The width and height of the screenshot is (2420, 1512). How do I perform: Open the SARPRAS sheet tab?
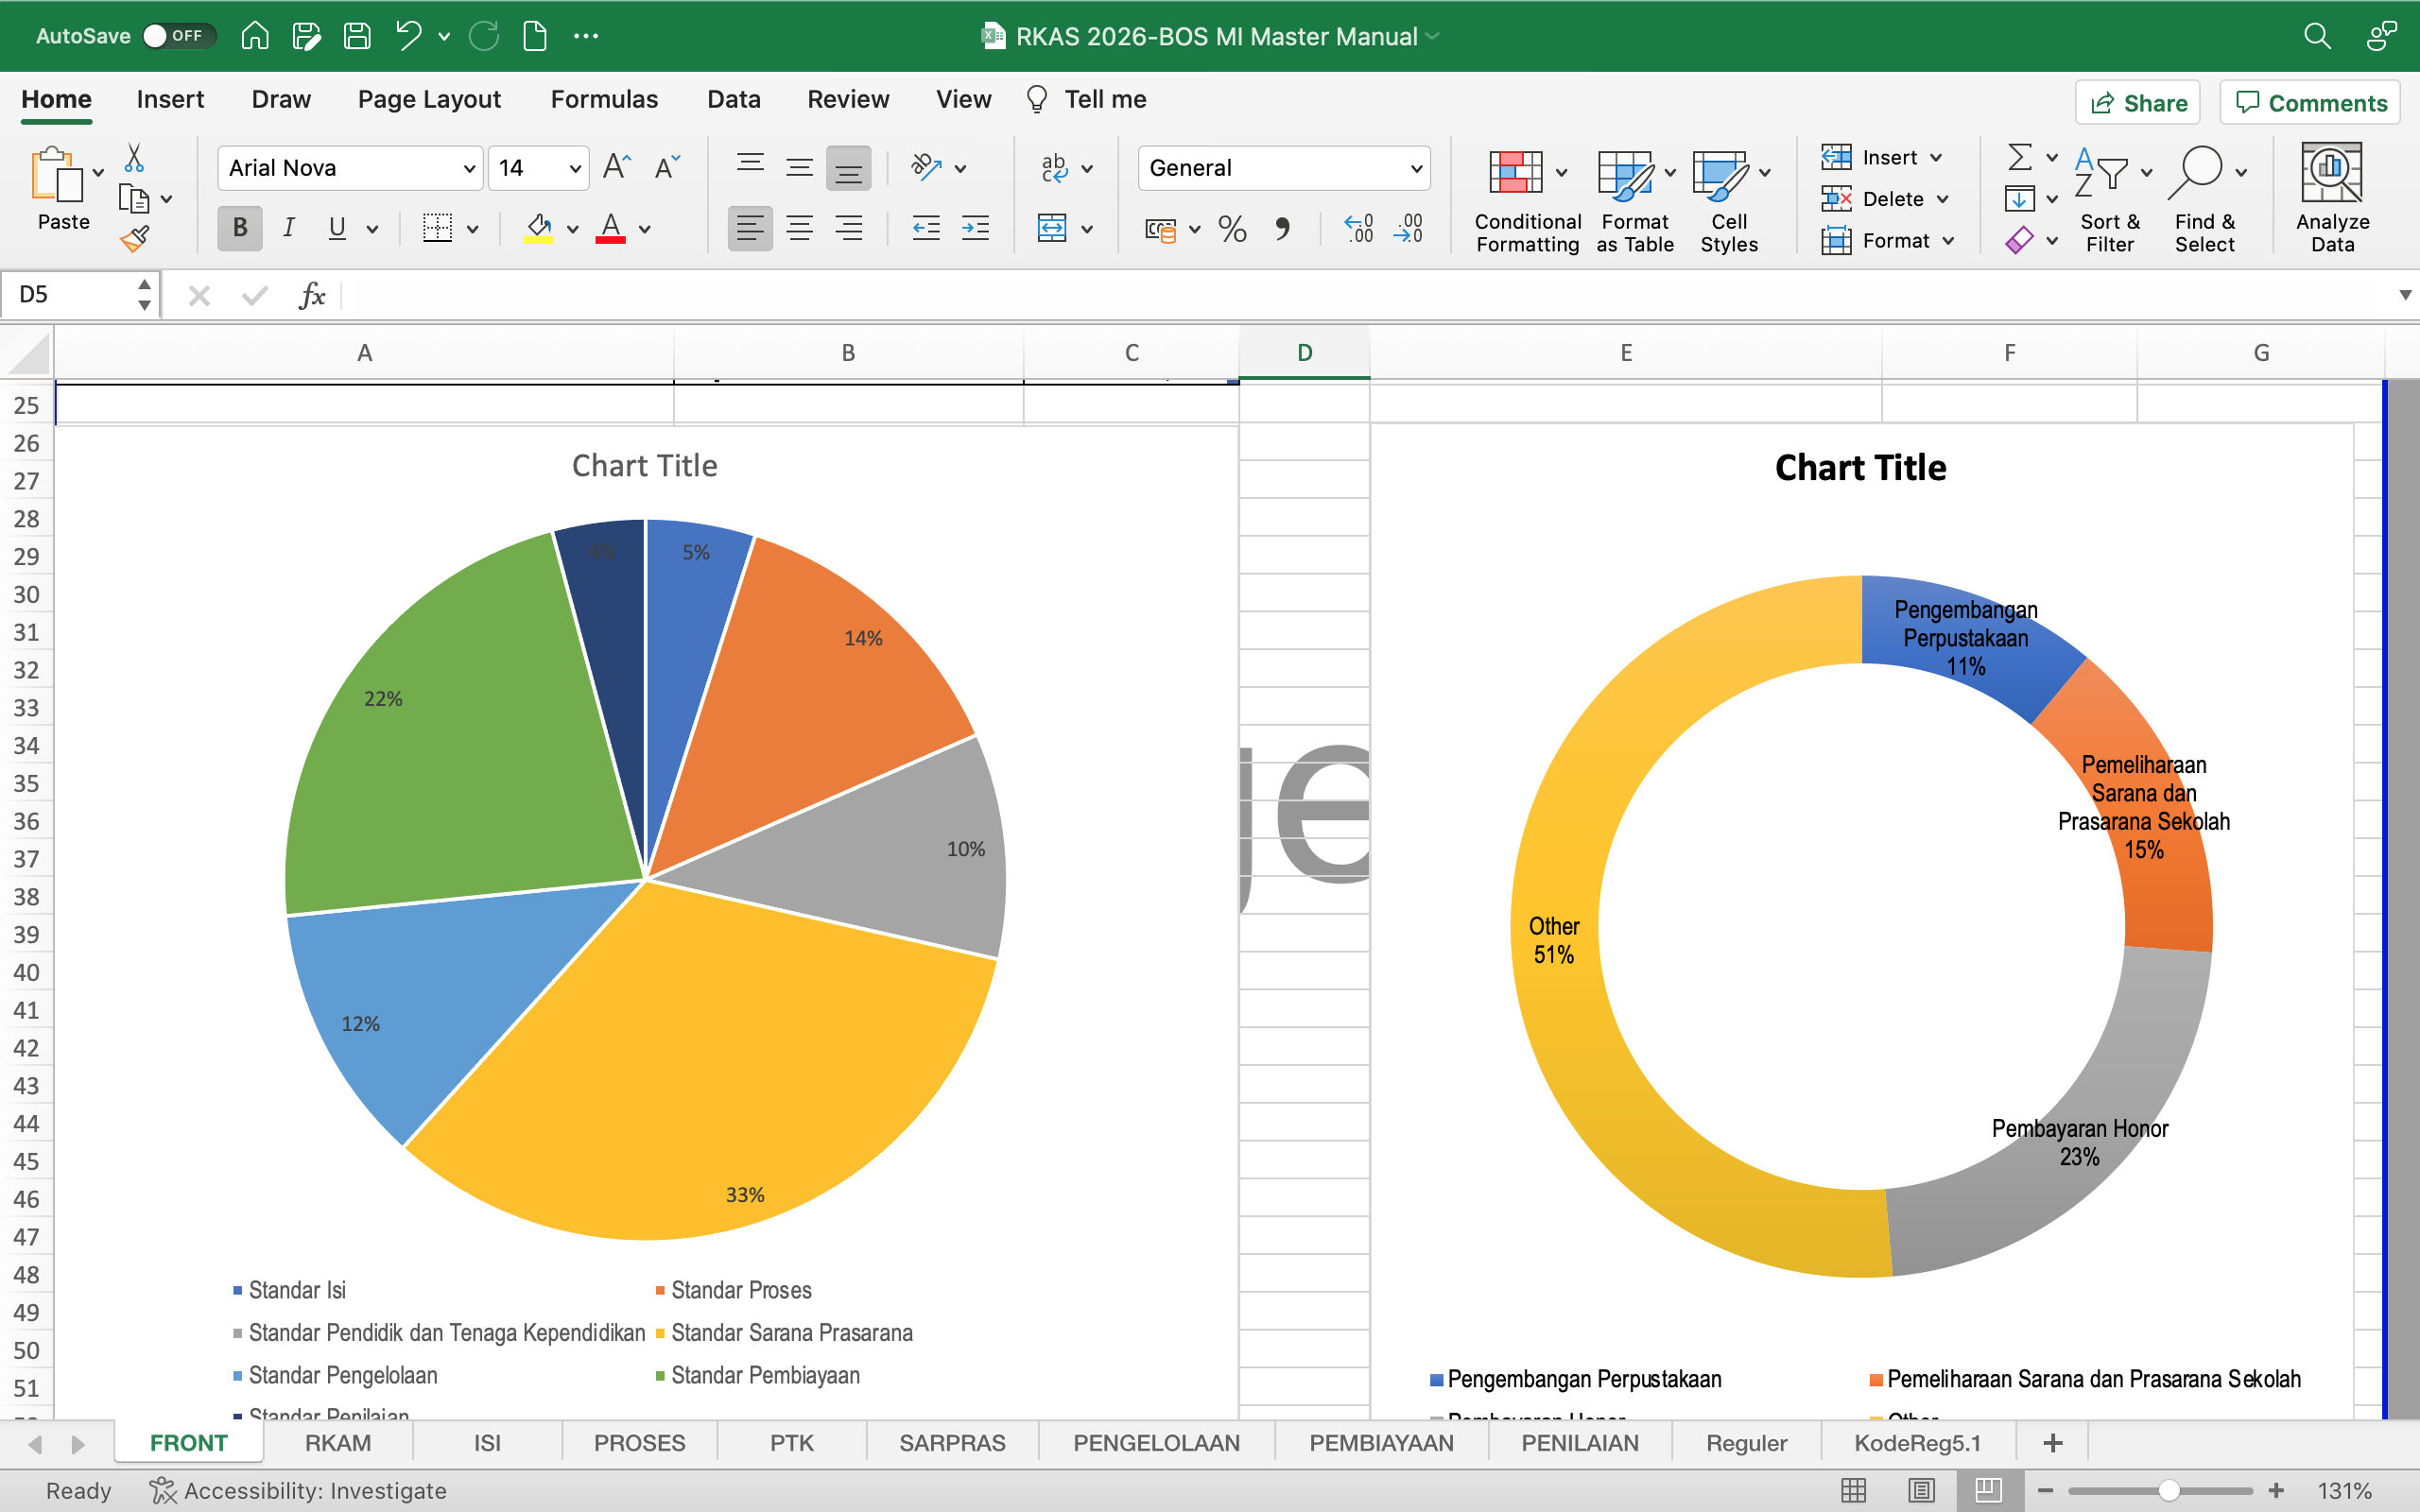pos(952,1442)
